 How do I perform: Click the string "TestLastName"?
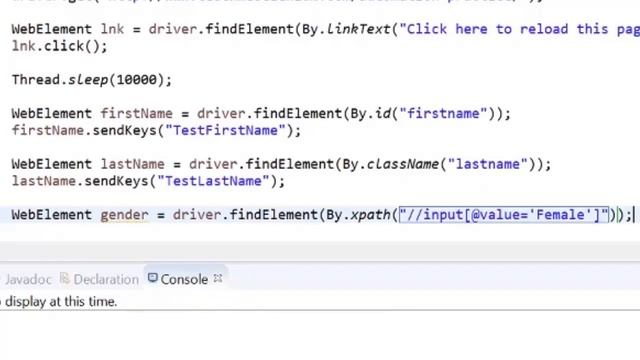tap(213, 181)
